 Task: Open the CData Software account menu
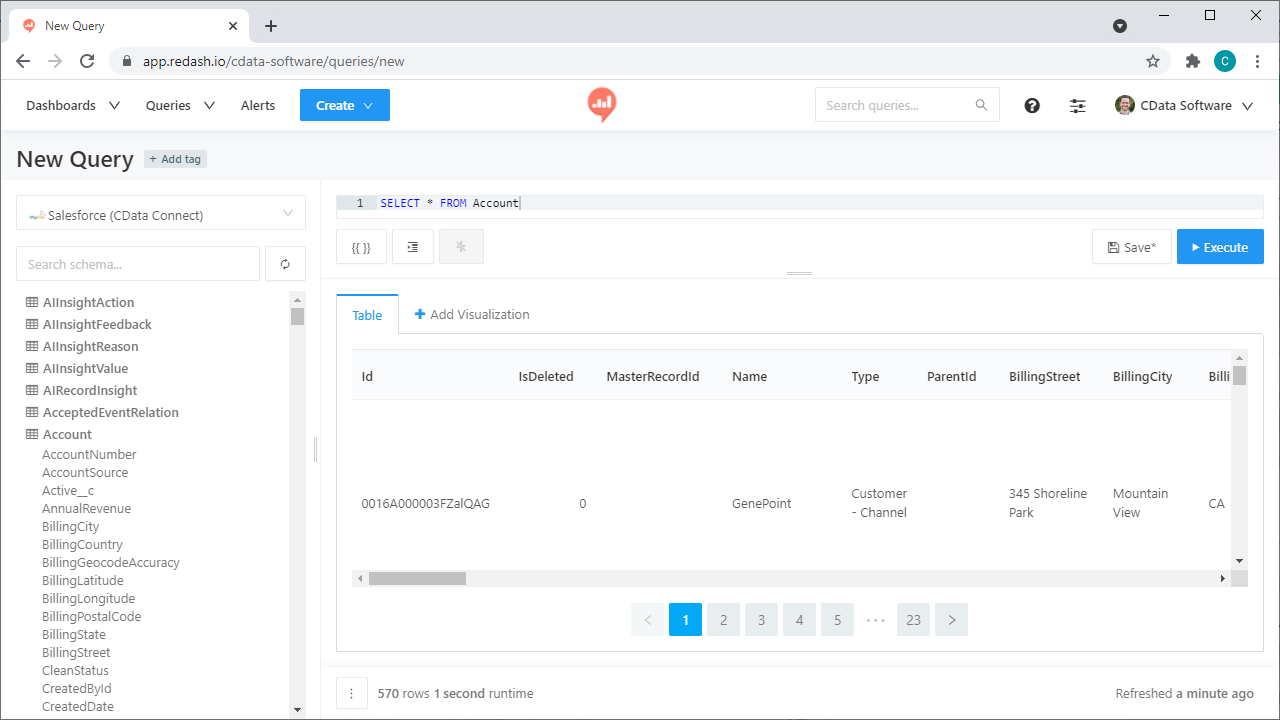pos(1184,105)
